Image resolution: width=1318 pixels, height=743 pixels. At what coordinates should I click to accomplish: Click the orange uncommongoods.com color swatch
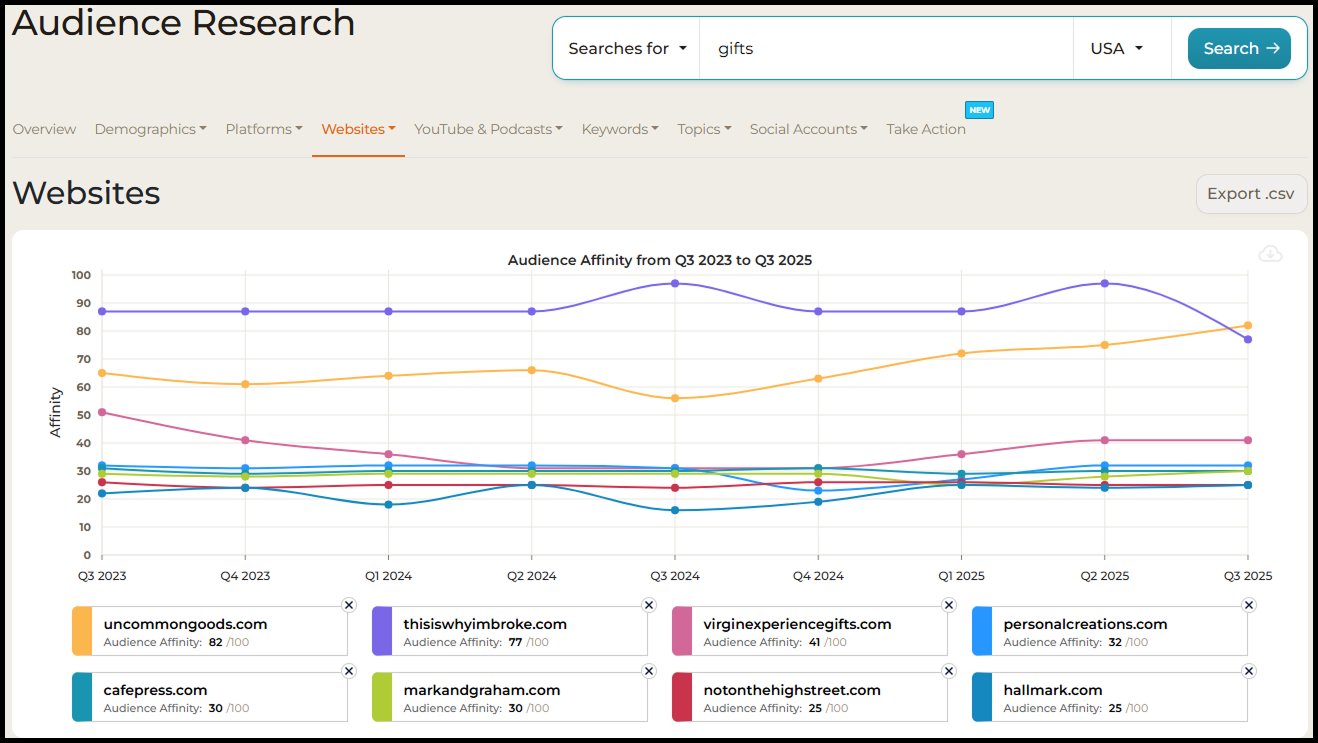click(82, 631)
